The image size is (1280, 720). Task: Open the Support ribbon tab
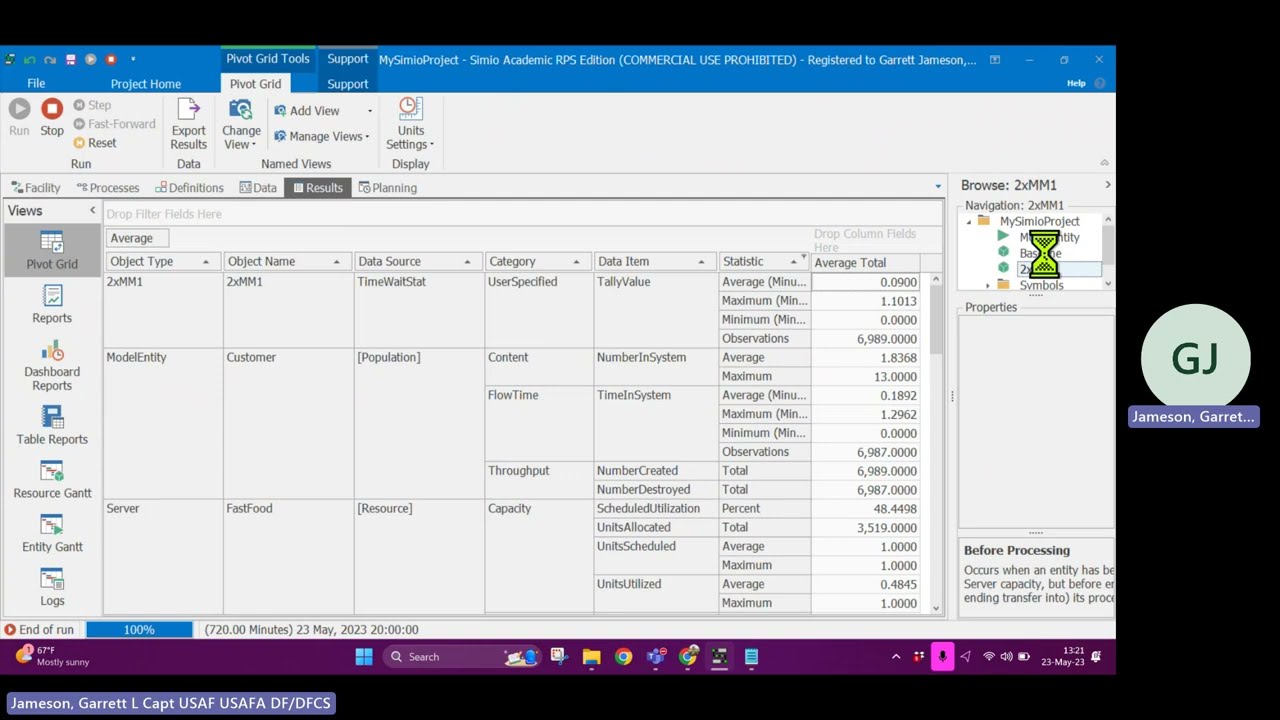348,84
